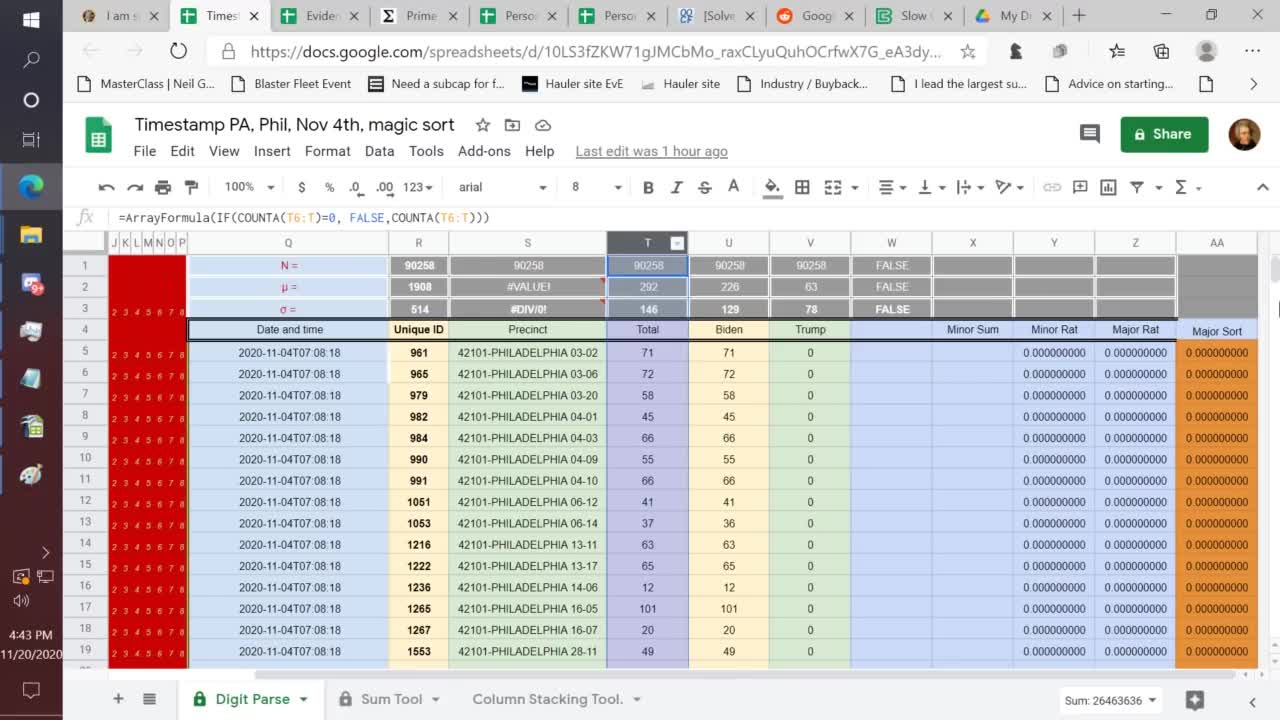Open the Windows Start menu
Screen dimensions: 1280x720
30,20
